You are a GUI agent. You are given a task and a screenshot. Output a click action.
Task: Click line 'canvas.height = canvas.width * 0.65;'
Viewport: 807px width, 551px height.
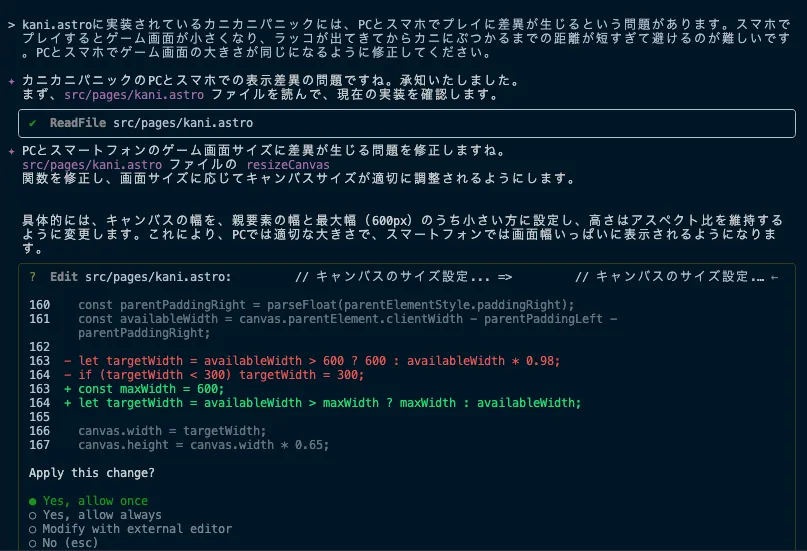pyautogui.click(x=203, y=445)
